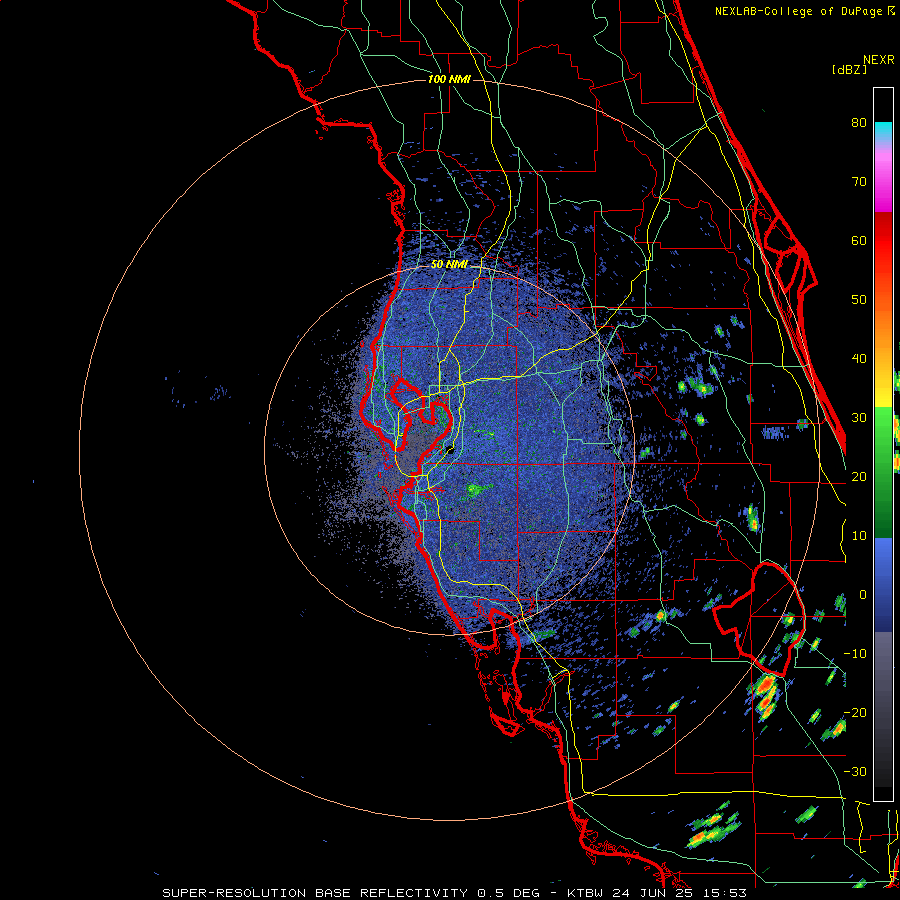
Task: Select the 60 value on the dBZ scale
Action: pyautogui.click(x=859, y=240)
